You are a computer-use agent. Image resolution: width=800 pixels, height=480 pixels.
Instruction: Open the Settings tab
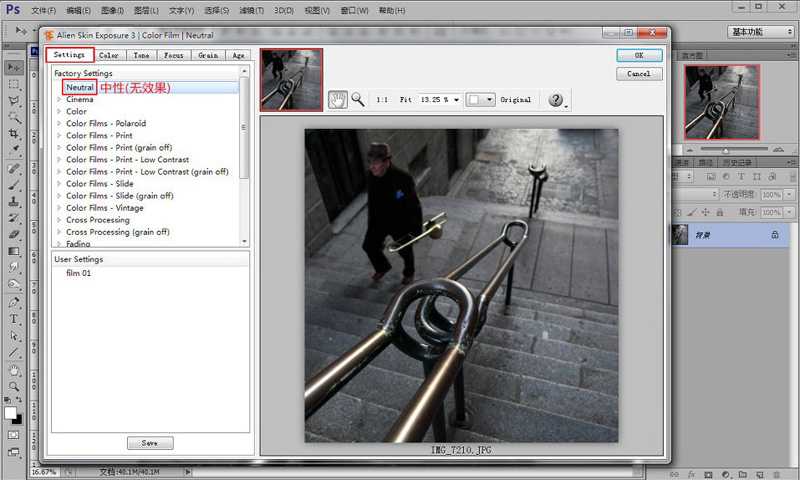(x=69, y=55)
